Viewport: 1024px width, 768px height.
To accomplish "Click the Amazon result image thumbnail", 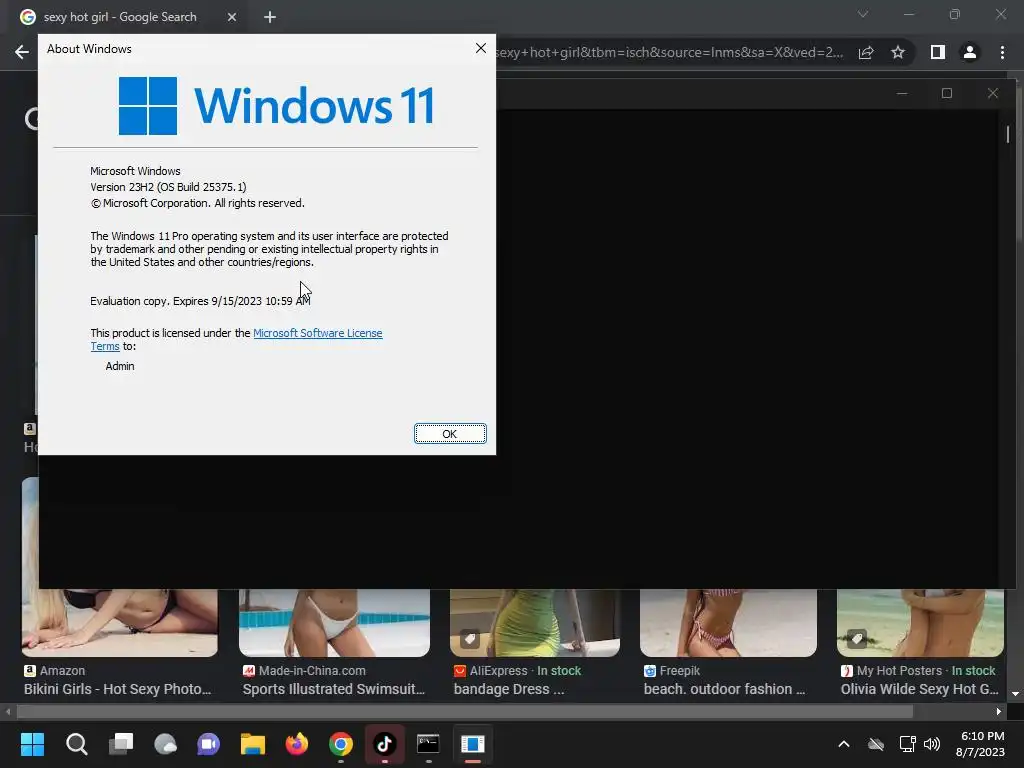I will pyautogui.click(x=120, y=622).
